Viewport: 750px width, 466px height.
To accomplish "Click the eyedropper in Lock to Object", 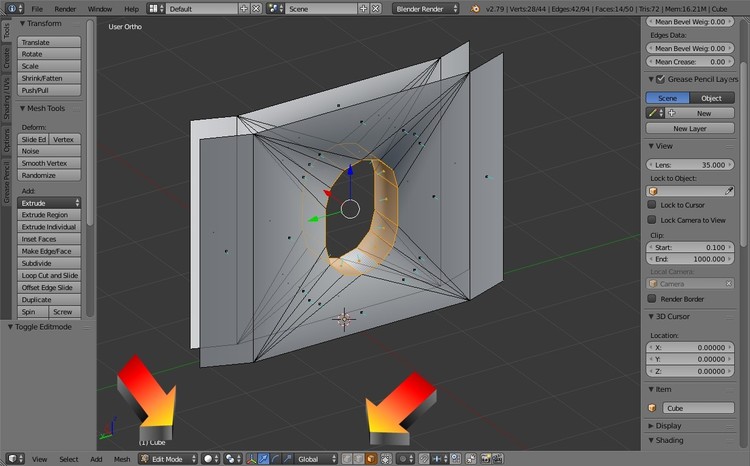I will (x=729, y=190).
